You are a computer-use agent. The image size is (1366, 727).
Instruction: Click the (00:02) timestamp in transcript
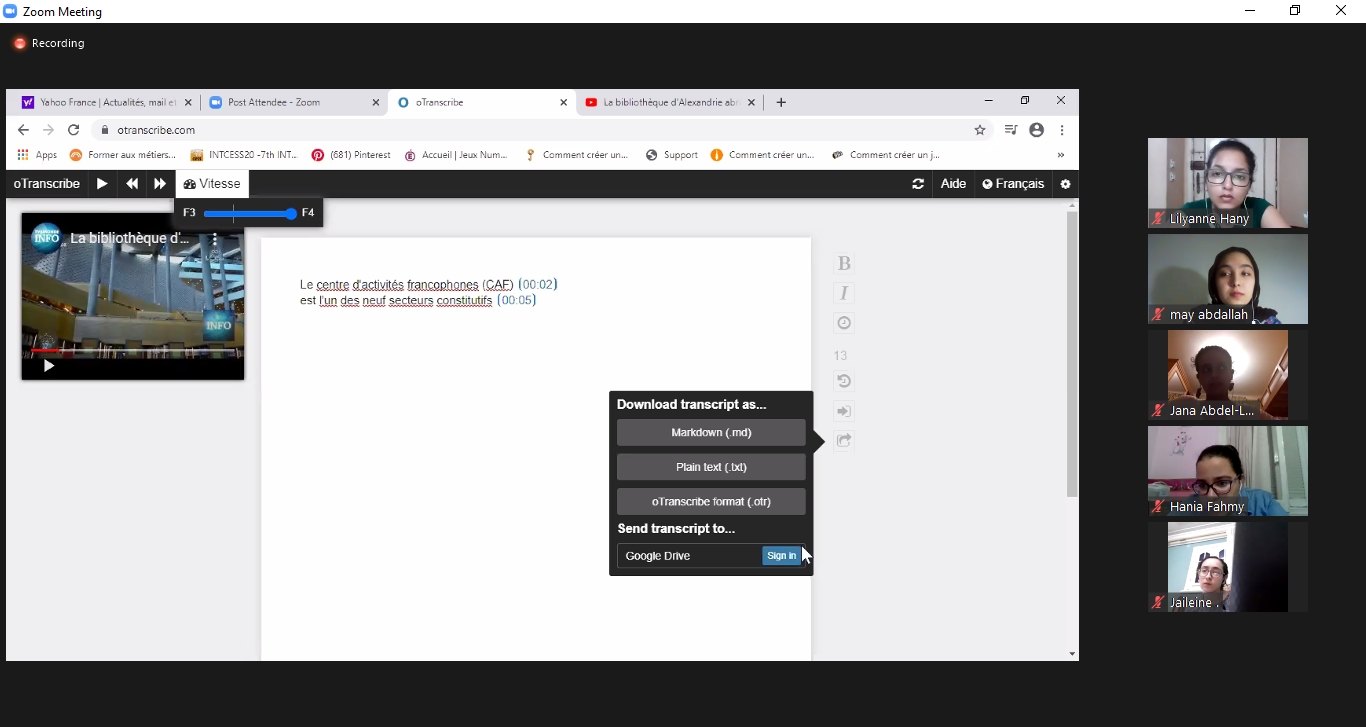[538, 285]
